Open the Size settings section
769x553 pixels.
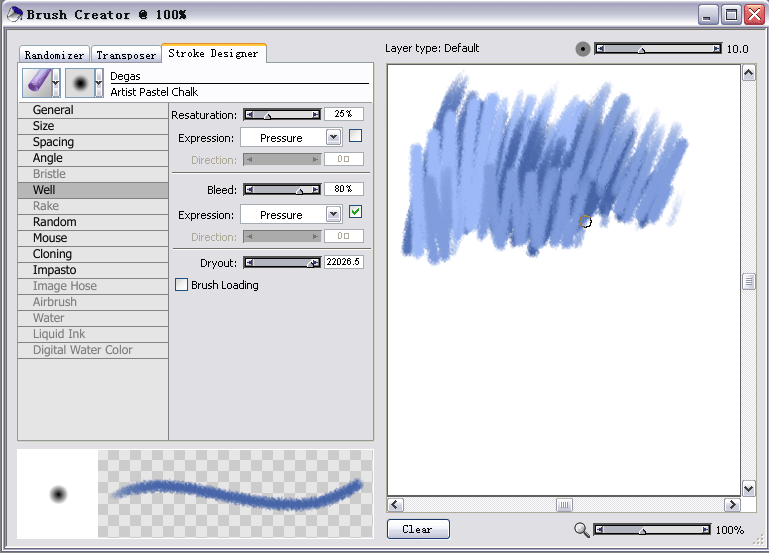pos(93,126)
